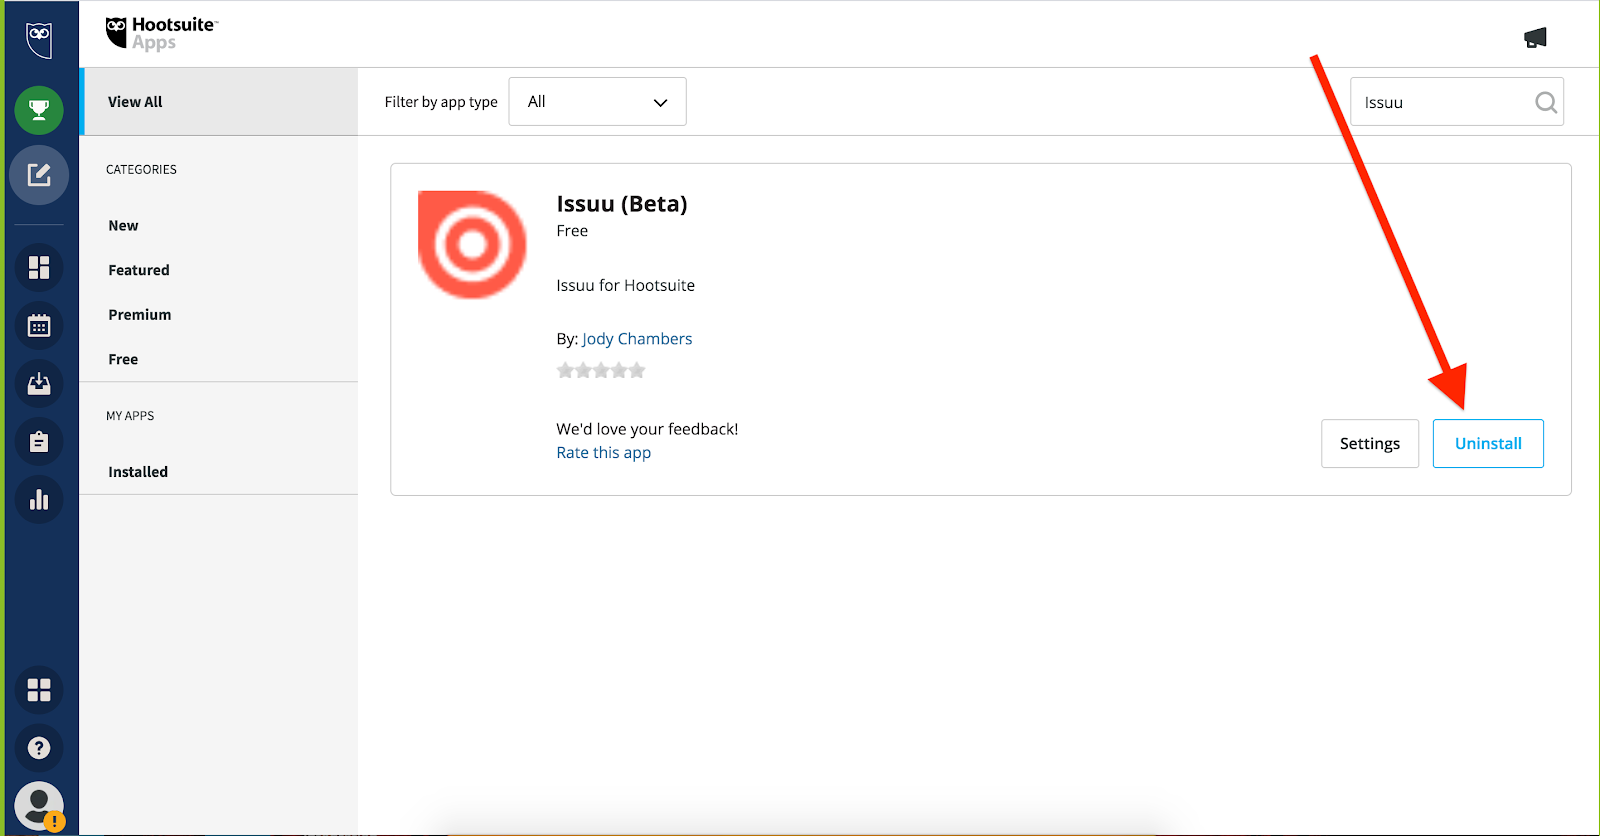Click the Hootsuite owl logo in sidebar

39,40
